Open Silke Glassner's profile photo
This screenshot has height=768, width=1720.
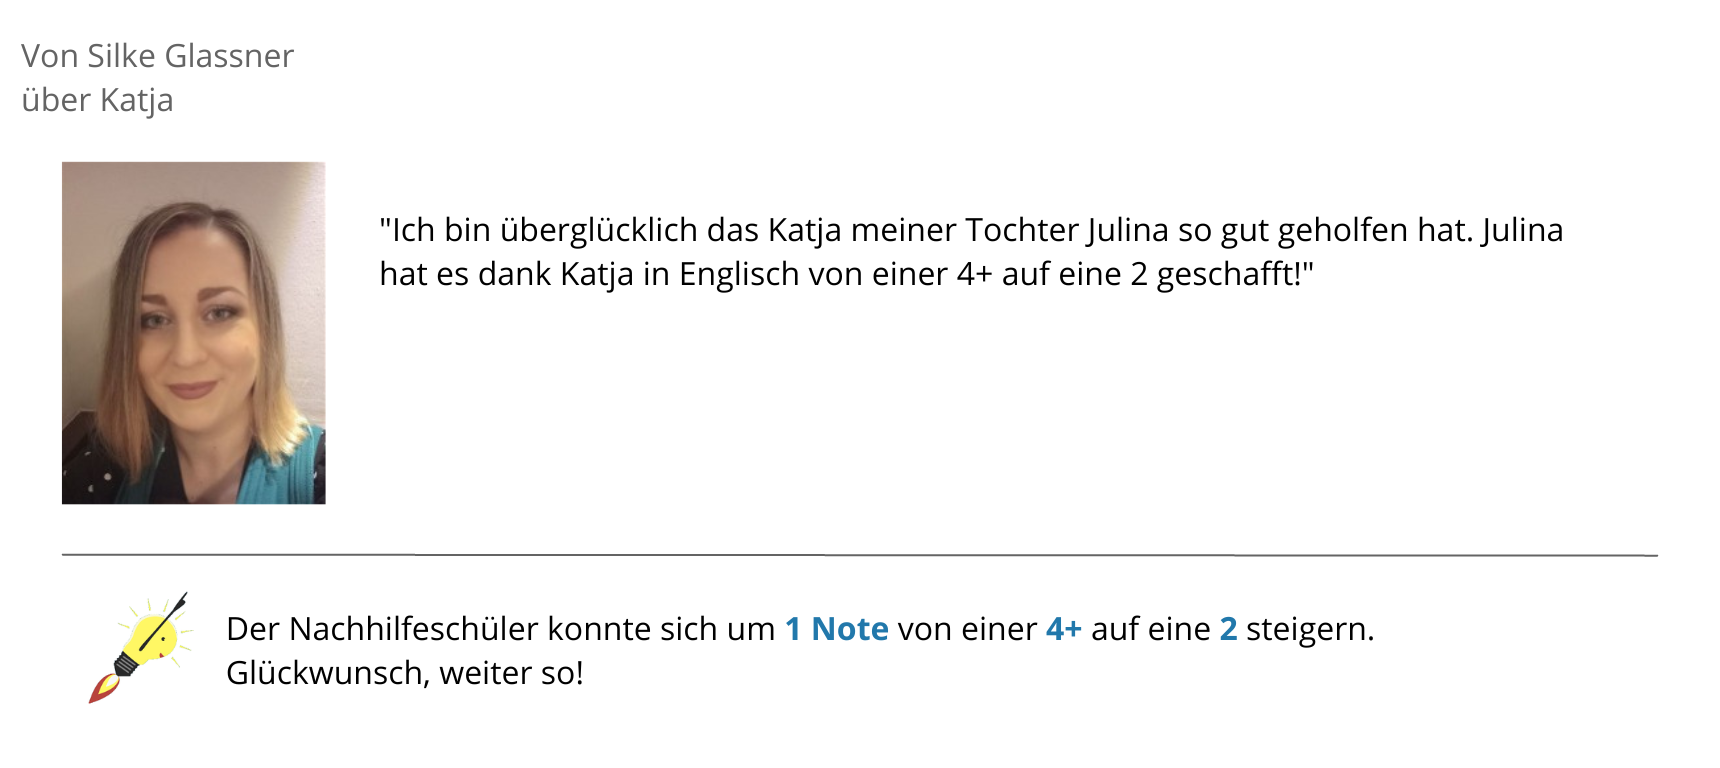pyautogui.click(x=194, y=333)
